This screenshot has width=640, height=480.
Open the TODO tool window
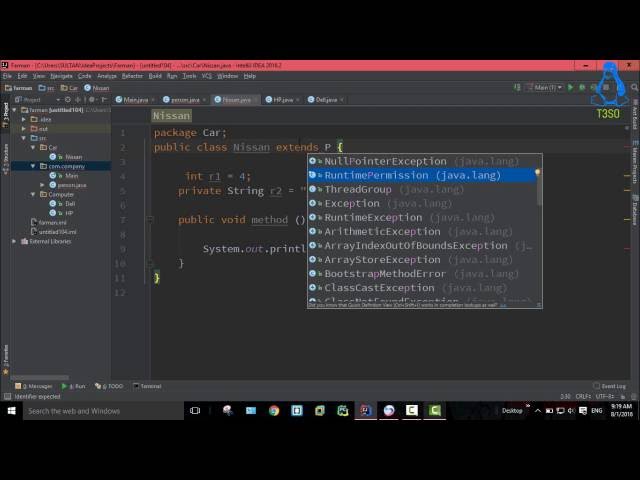coord(109,386)
